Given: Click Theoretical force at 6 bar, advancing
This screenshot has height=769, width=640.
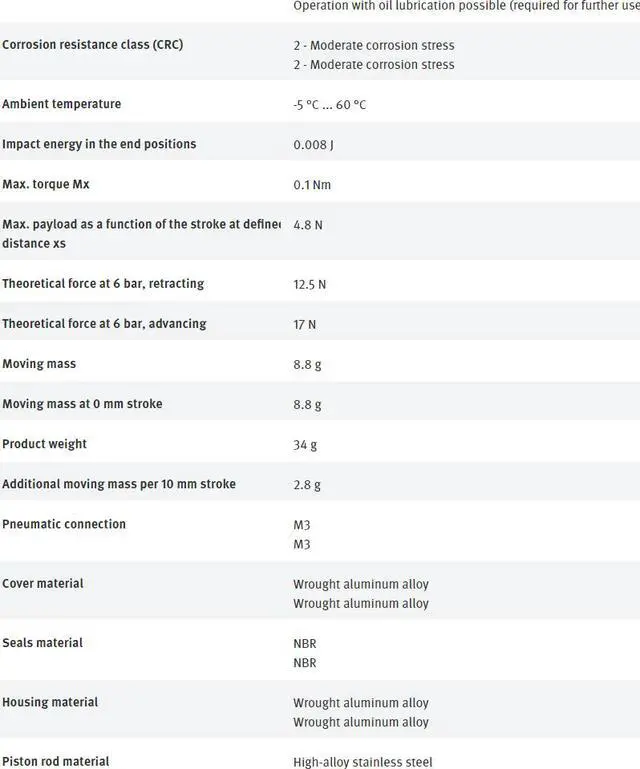Looking at the screenshot, I should pyautogui.click(x=104, y=324).
